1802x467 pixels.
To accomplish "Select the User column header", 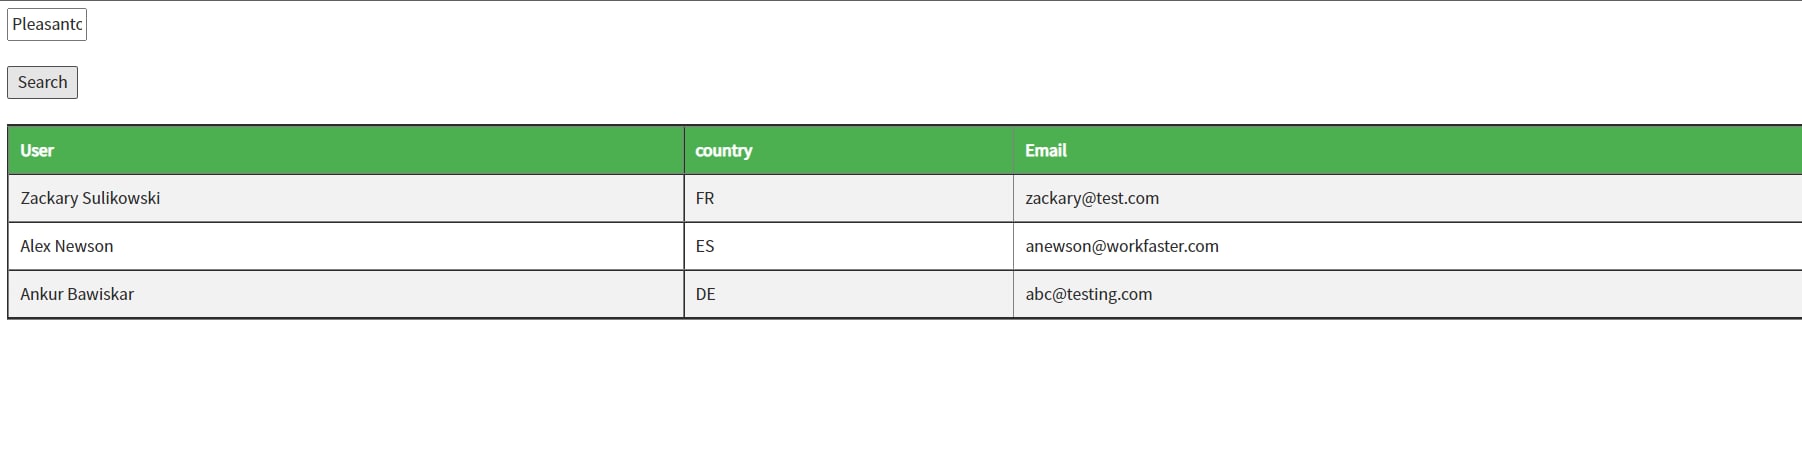I will click(346, 150).
